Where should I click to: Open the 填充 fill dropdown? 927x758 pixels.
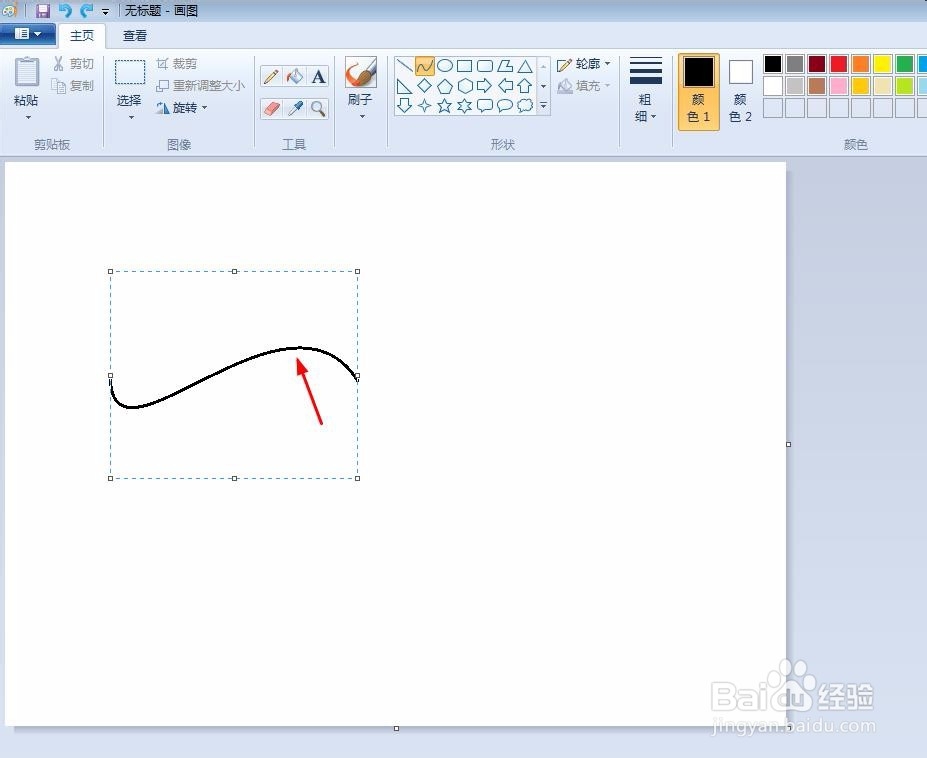click(x=584, y=86)
